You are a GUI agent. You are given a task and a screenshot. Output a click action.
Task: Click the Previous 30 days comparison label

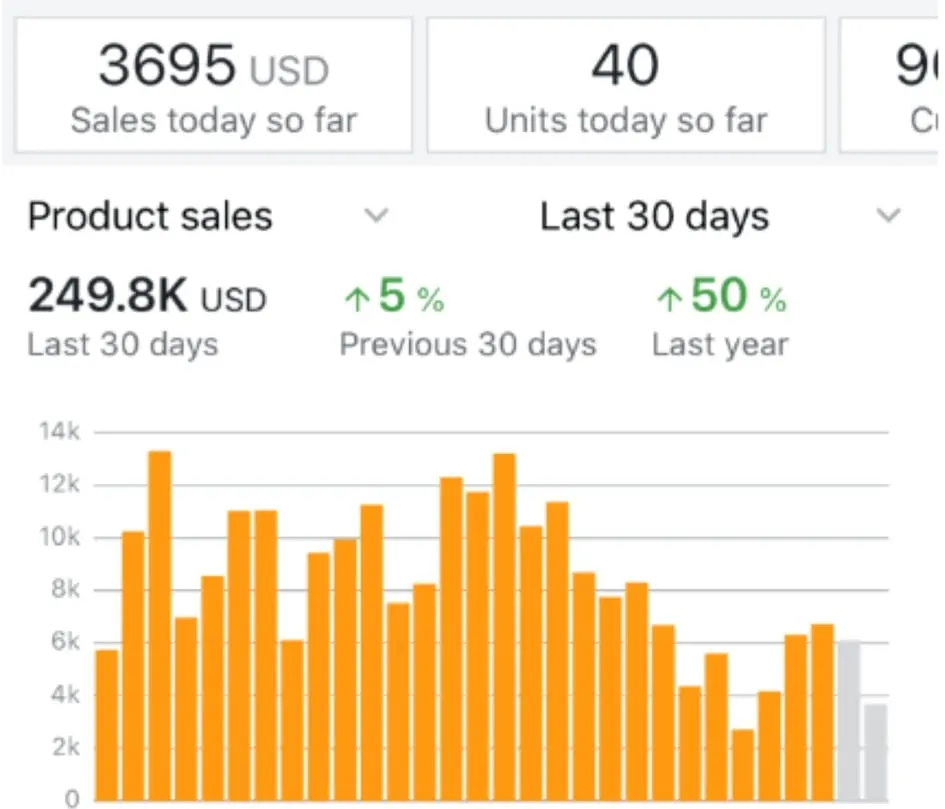tap(467, 345)
